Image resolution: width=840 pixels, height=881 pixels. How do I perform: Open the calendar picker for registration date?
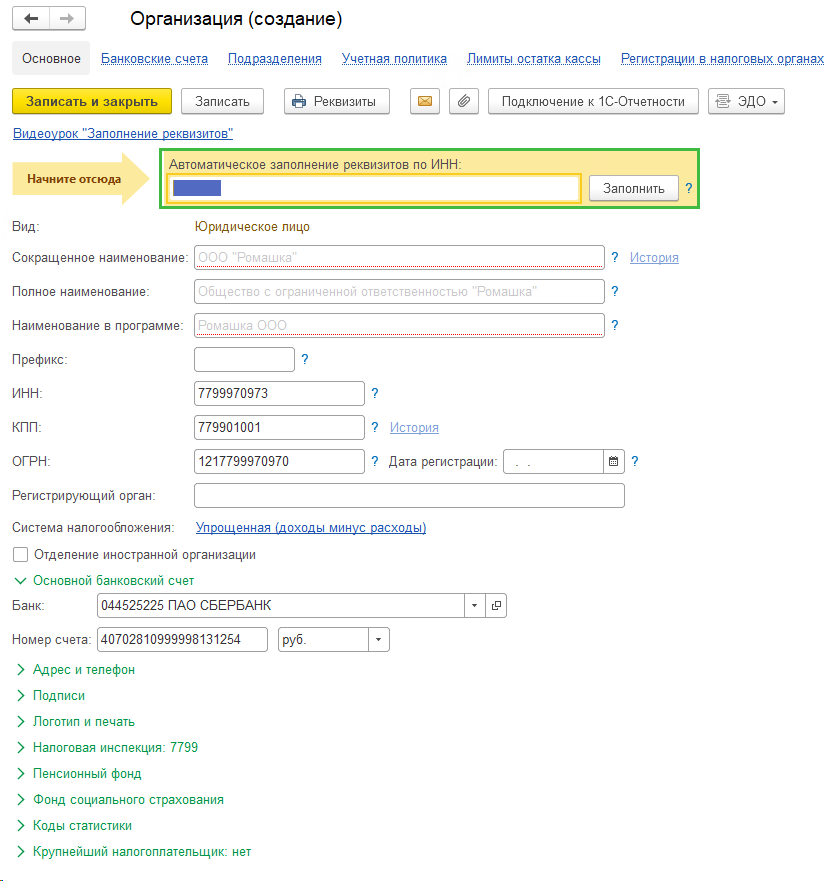pyautogui.click(x=614, y=461)
